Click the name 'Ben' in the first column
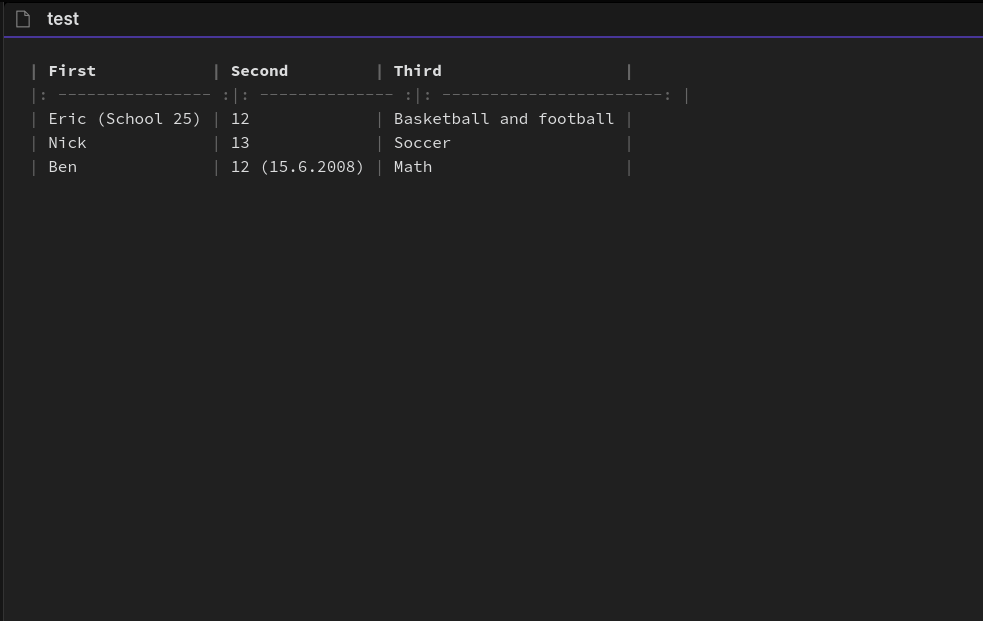This screenshot has width=983, height=621. click(62, 166)
